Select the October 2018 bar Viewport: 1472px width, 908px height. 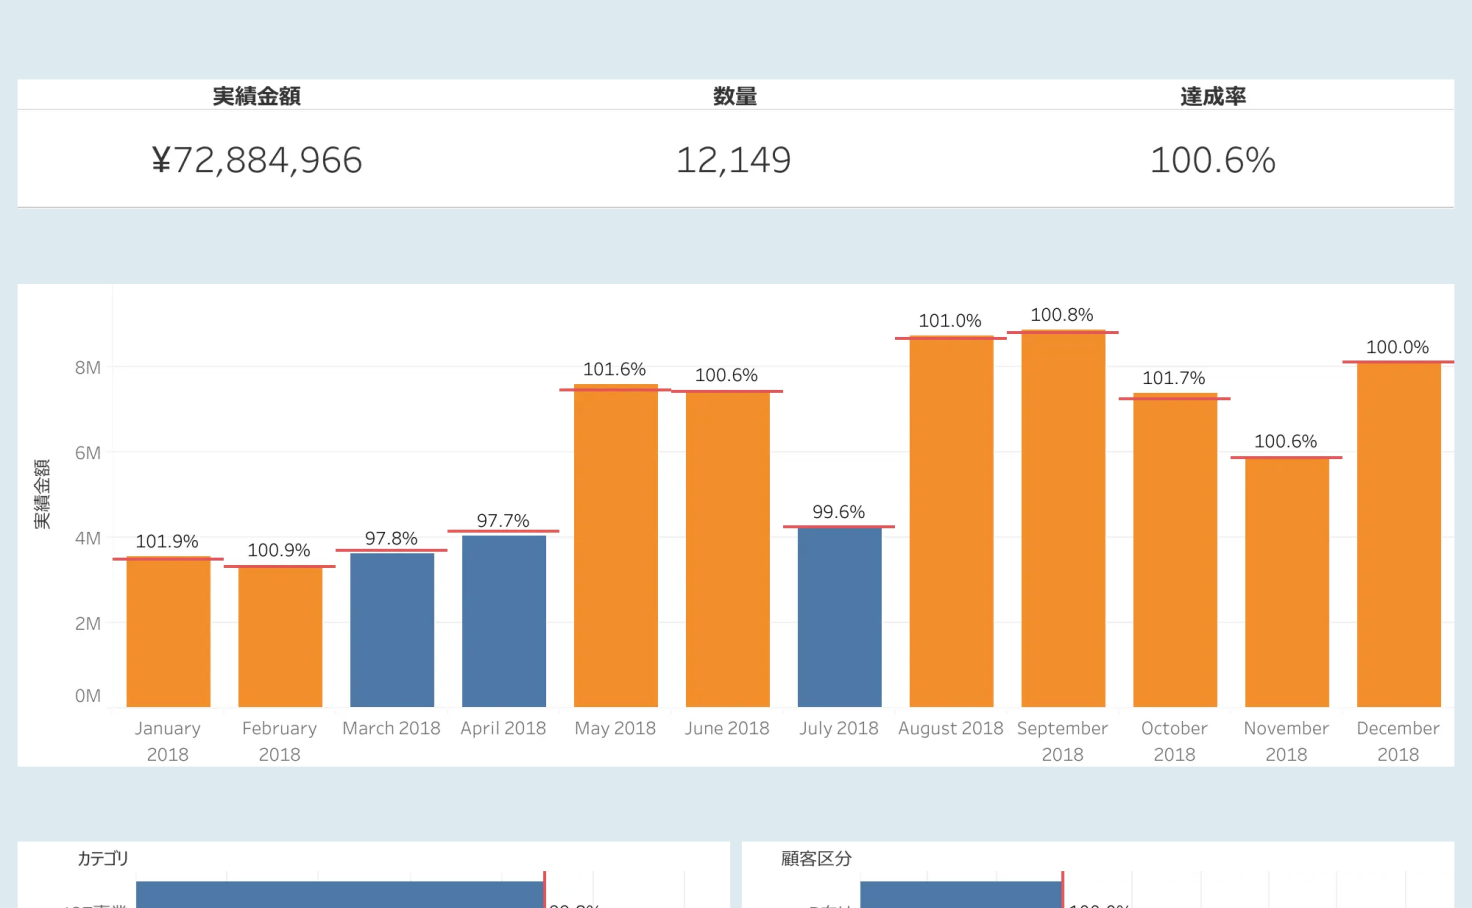[1175, 550]
